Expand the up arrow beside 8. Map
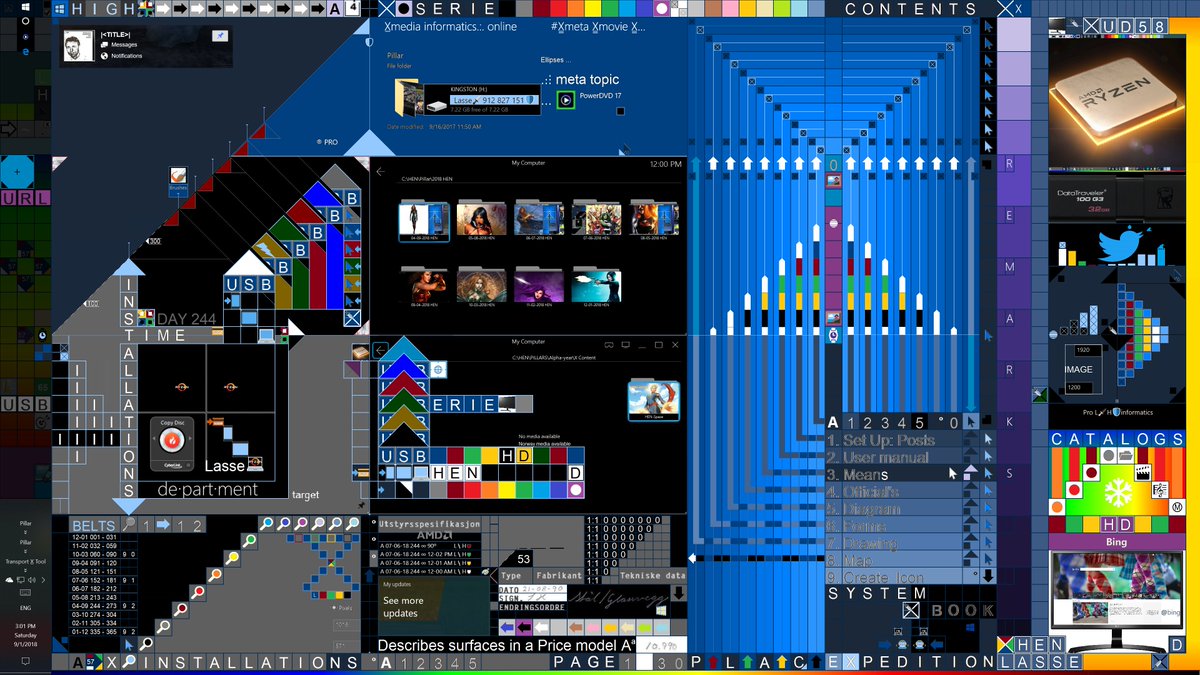 pyautogui.click(x=970, y=560)
